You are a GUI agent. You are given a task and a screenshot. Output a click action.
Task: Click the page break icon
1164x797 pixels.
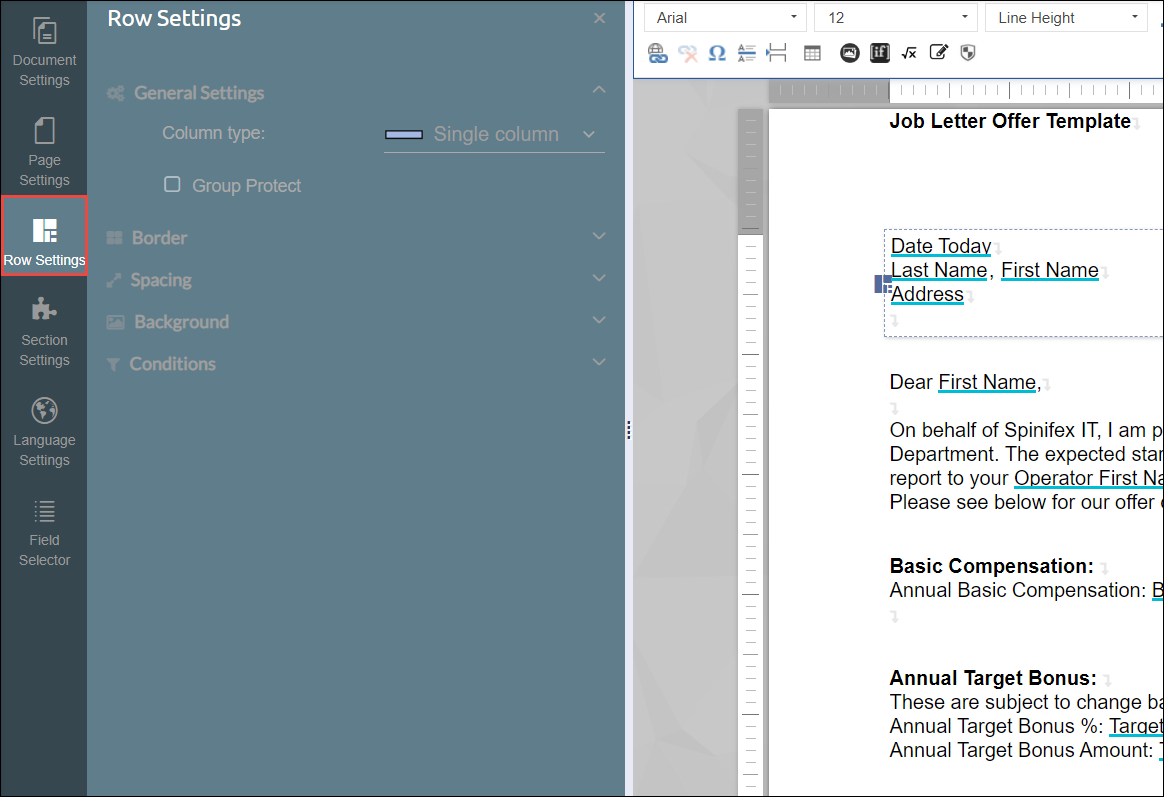tap(777, 53)
